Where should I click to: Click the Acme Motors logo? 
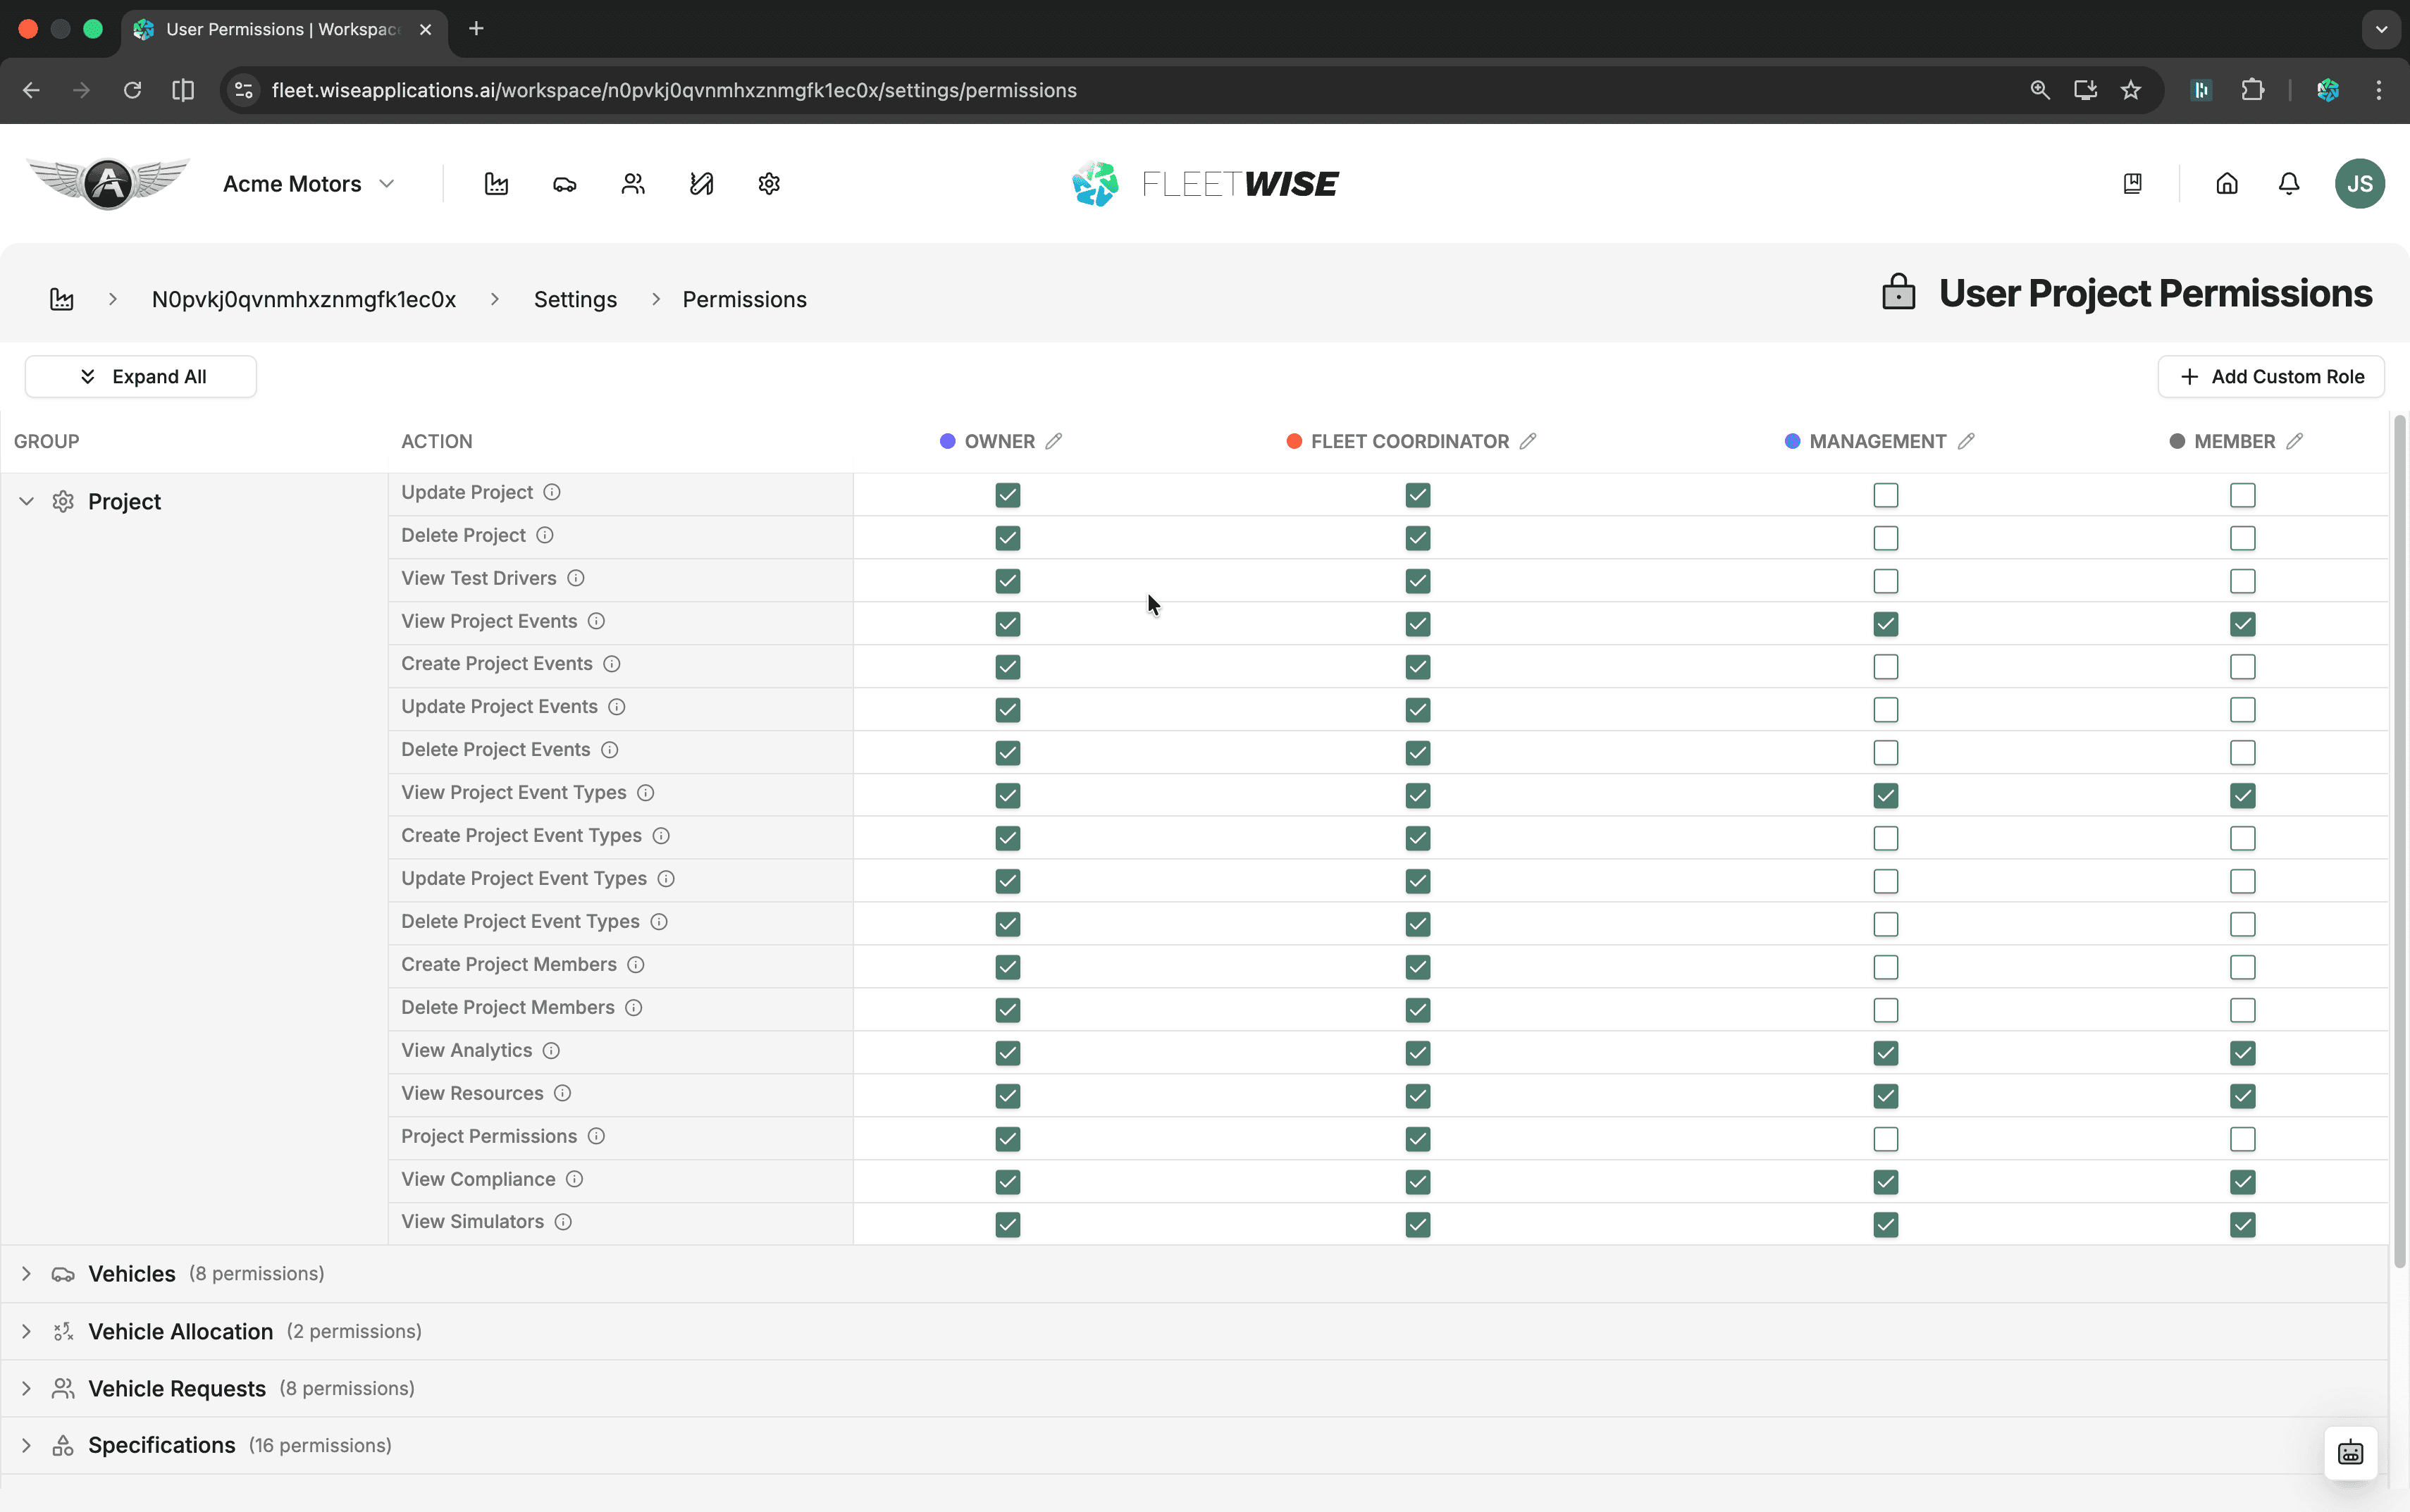click(108, 184)
